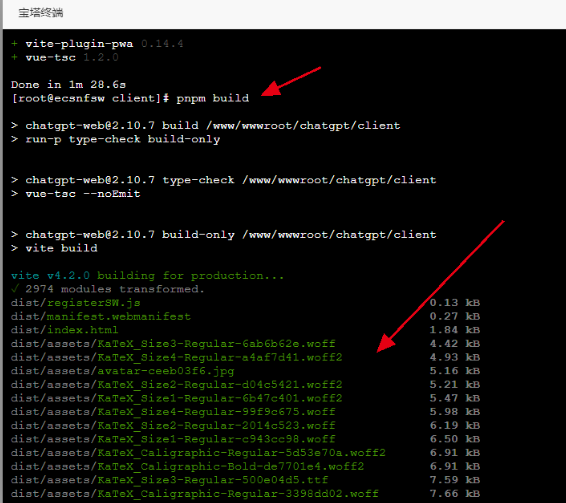The width and height of the screenshot is (566, 503).
Task: Click the '0.13 kB' size value
Action: (x=455, y=303)
